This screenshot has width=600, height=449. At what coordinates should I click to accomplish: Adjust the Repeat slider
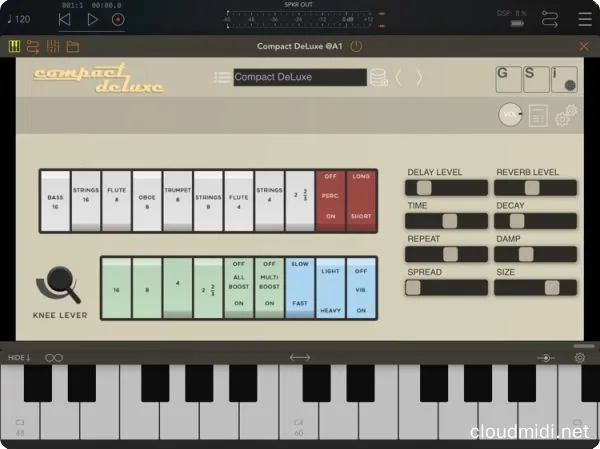pos(446,255)
